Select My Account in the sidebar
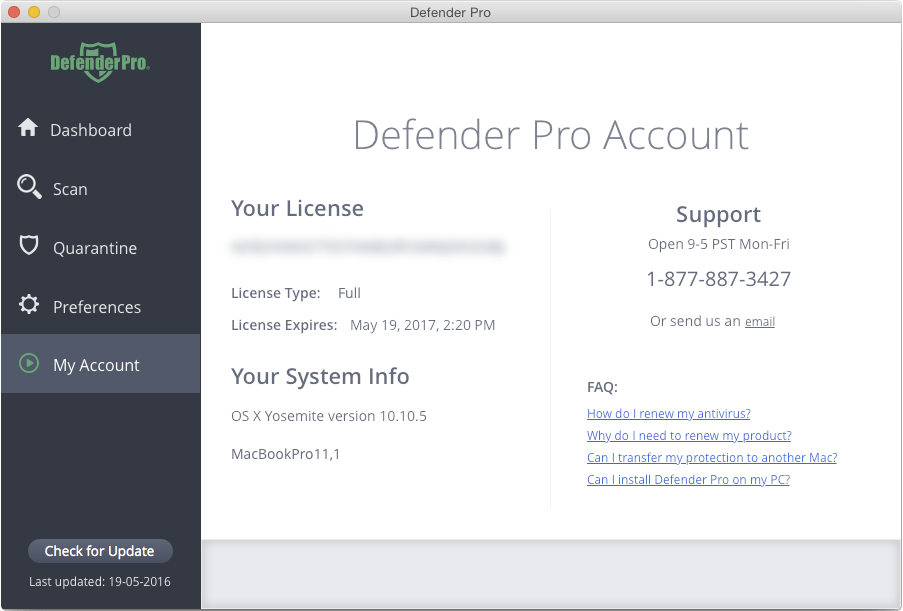Screen dimensions: 903x611 click(x=101, y=364)
